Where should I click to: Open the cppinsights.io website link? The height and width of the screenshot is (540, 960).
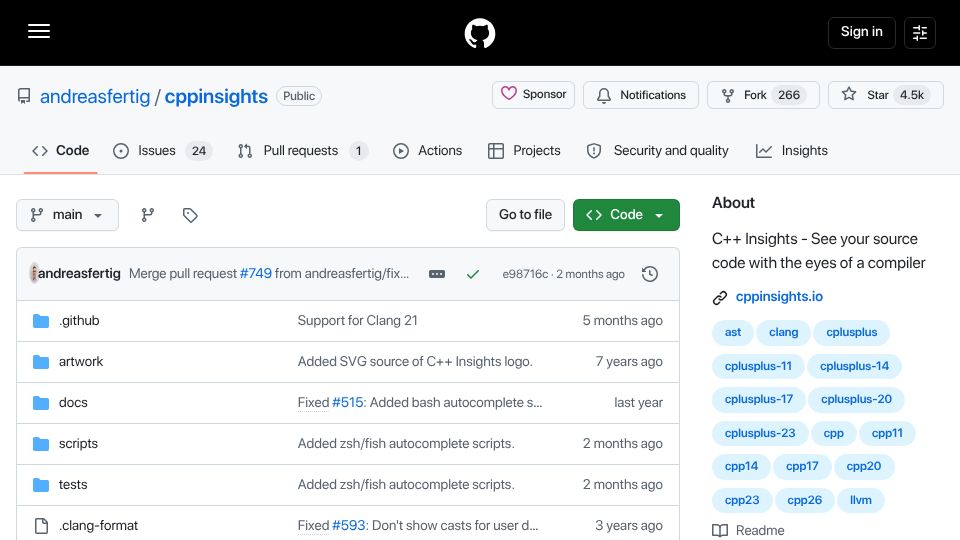click(x=779, y=297)
